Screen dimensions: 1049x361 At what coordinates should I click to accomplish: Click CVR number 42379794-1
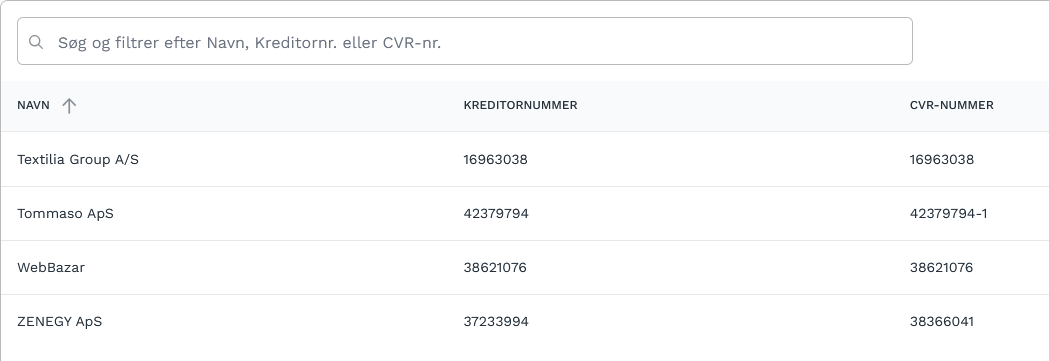tap(949, 214)
